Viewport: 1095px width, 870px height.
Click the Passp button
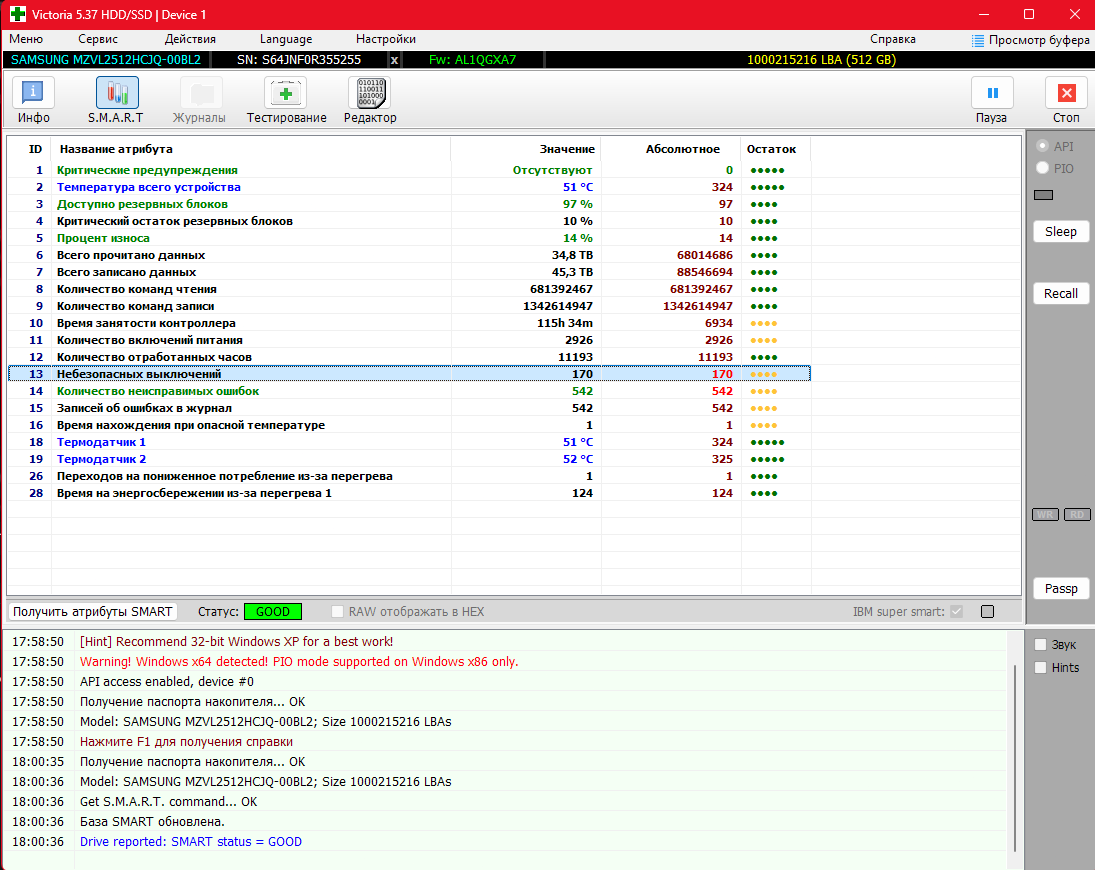pos(1060,589)
